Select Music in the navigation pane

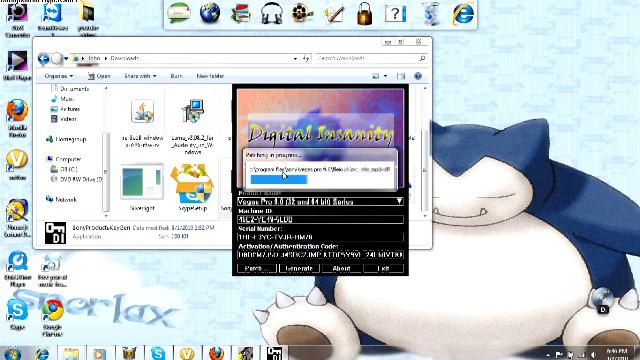(x=67, y=99)
